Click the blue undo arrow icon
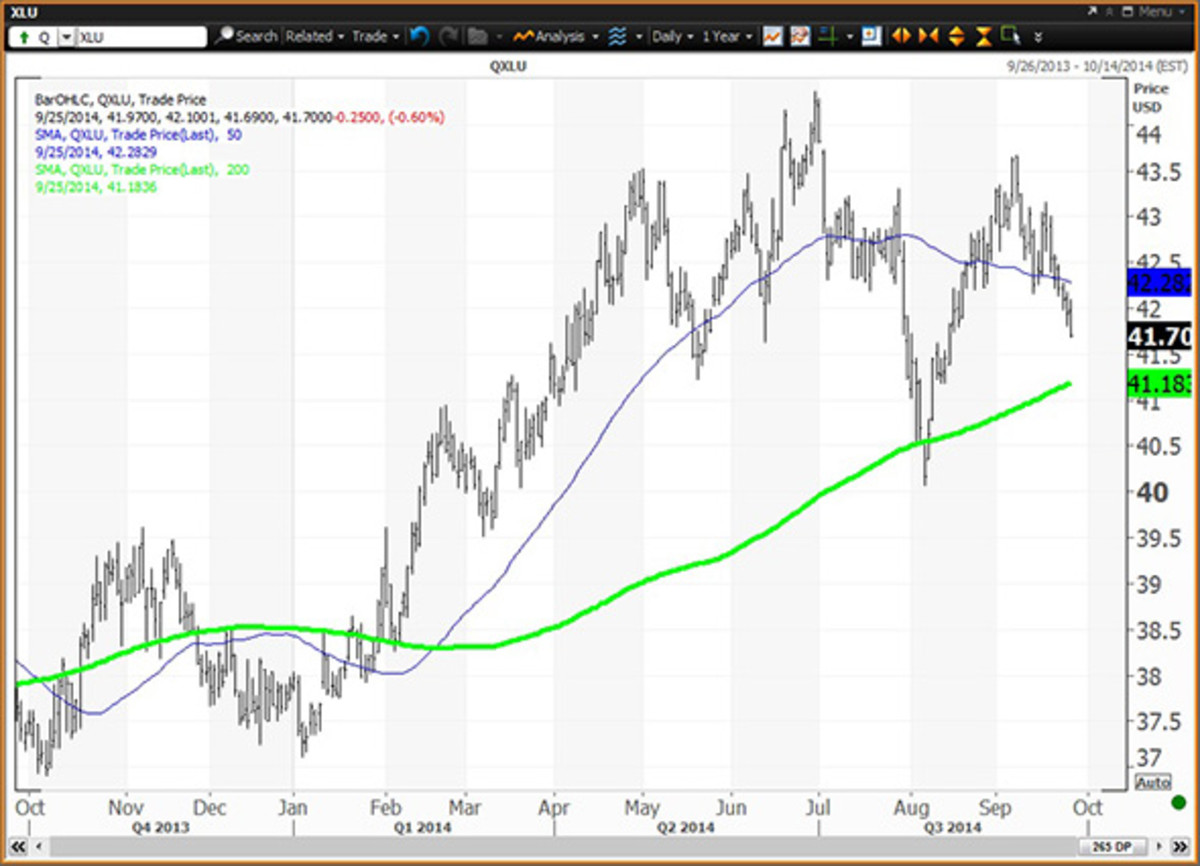 pyautogui.click(x=419, y=36)
